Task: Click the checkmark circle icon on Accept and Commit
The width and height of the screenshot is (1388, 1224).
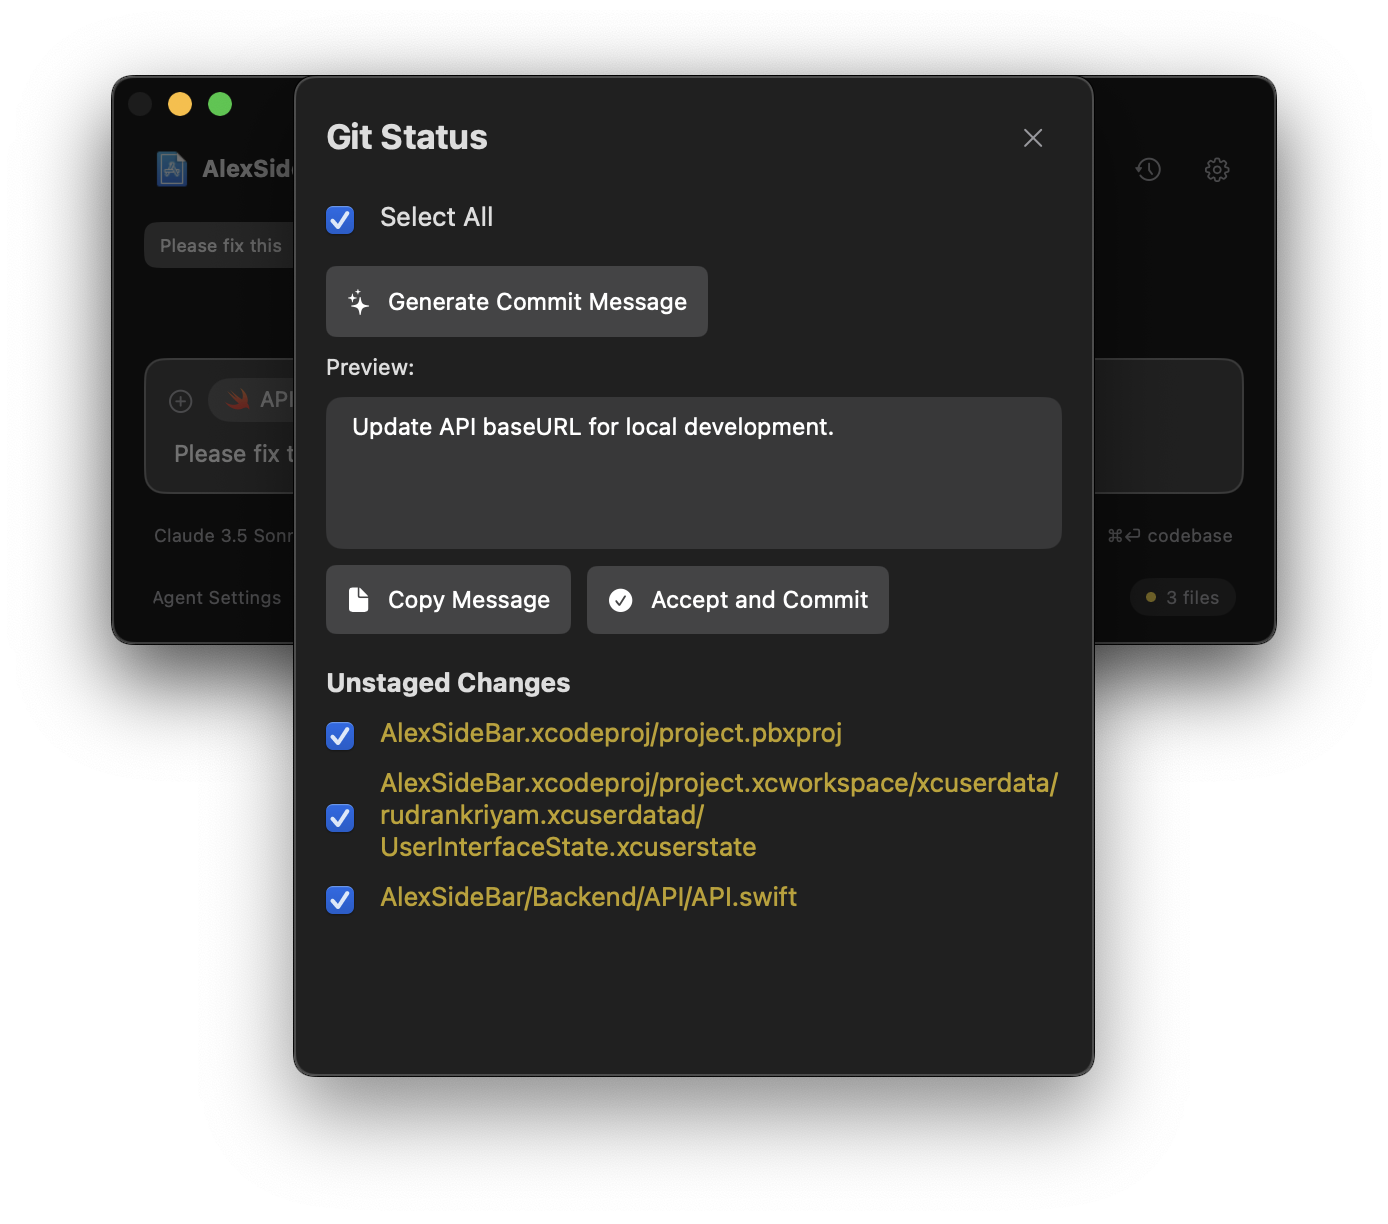Action: pyautogui.click(x=620, y=599)
